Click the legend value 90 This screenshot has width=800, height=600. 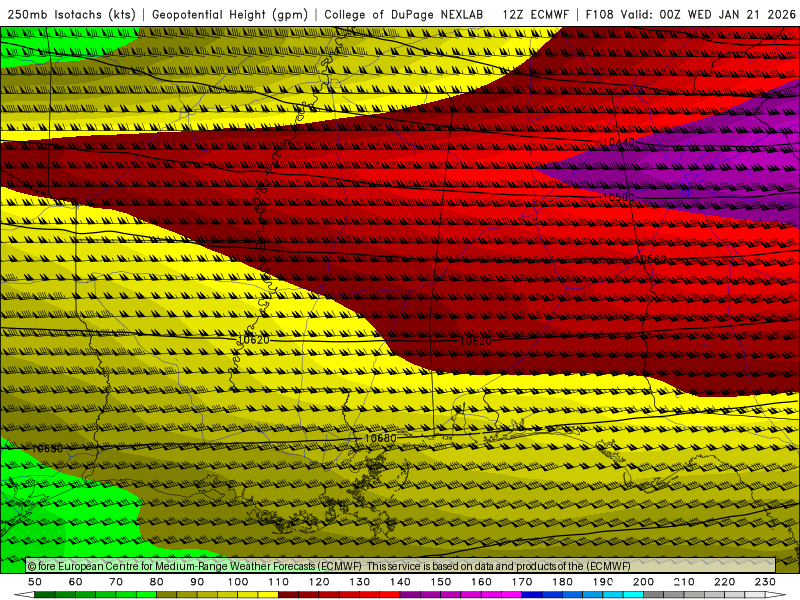pyautogui.click(x=197, y=582)
